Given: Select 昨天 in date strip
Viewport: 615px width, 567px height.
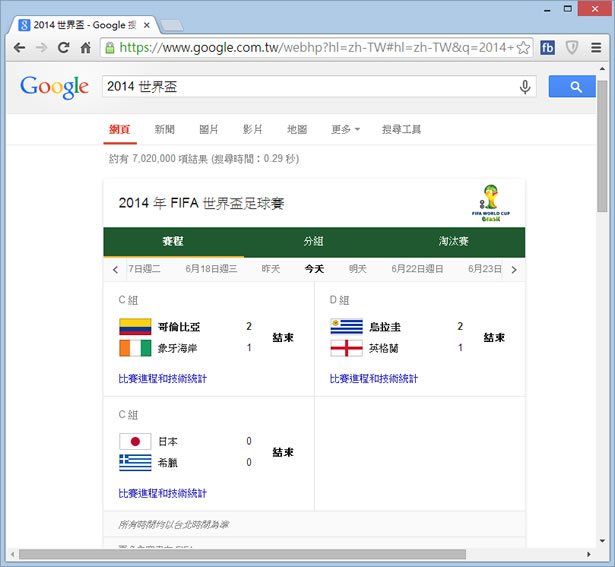Looking at the screenshot, I should (x=271, y=269).
